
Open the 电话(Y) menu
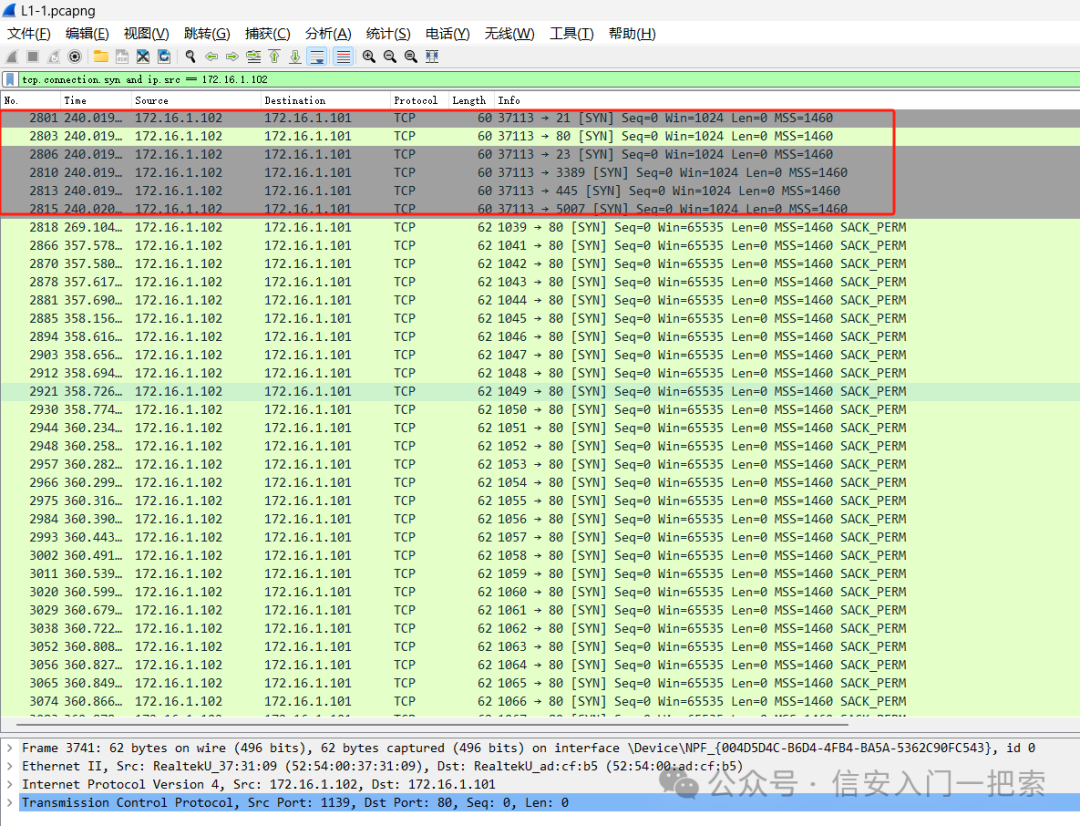pos(447,34)
